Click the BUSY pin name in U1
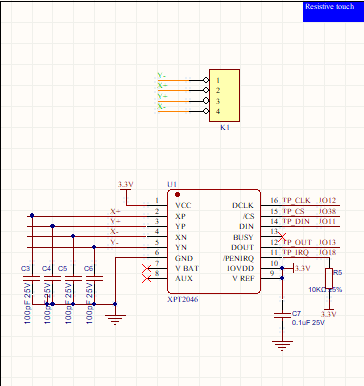The width and height of the screenshot is (364, 386). tap(243, 237)
